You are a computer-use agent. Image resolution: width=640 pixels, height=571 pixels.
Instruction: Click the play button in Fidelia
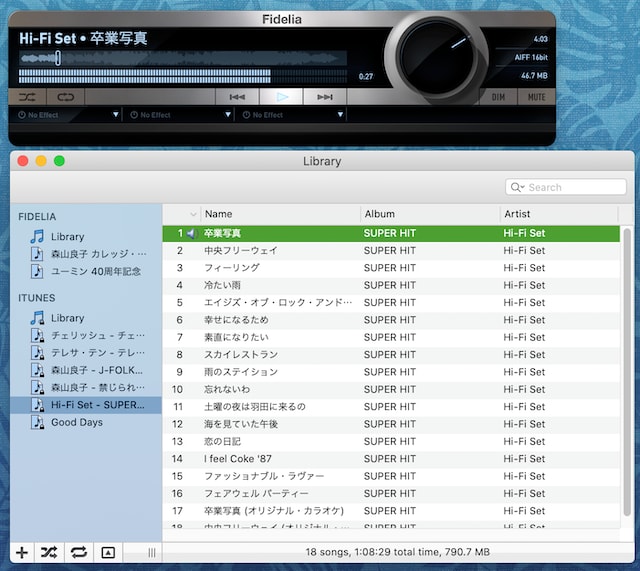tap(281, 97)
